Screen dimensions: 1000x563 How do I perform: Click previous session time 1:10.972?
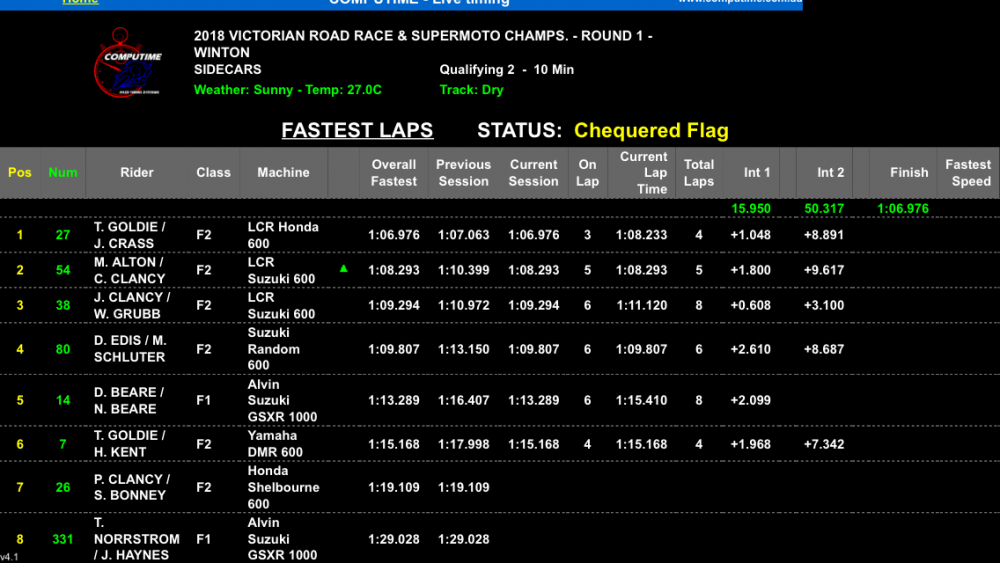[464, 305]
